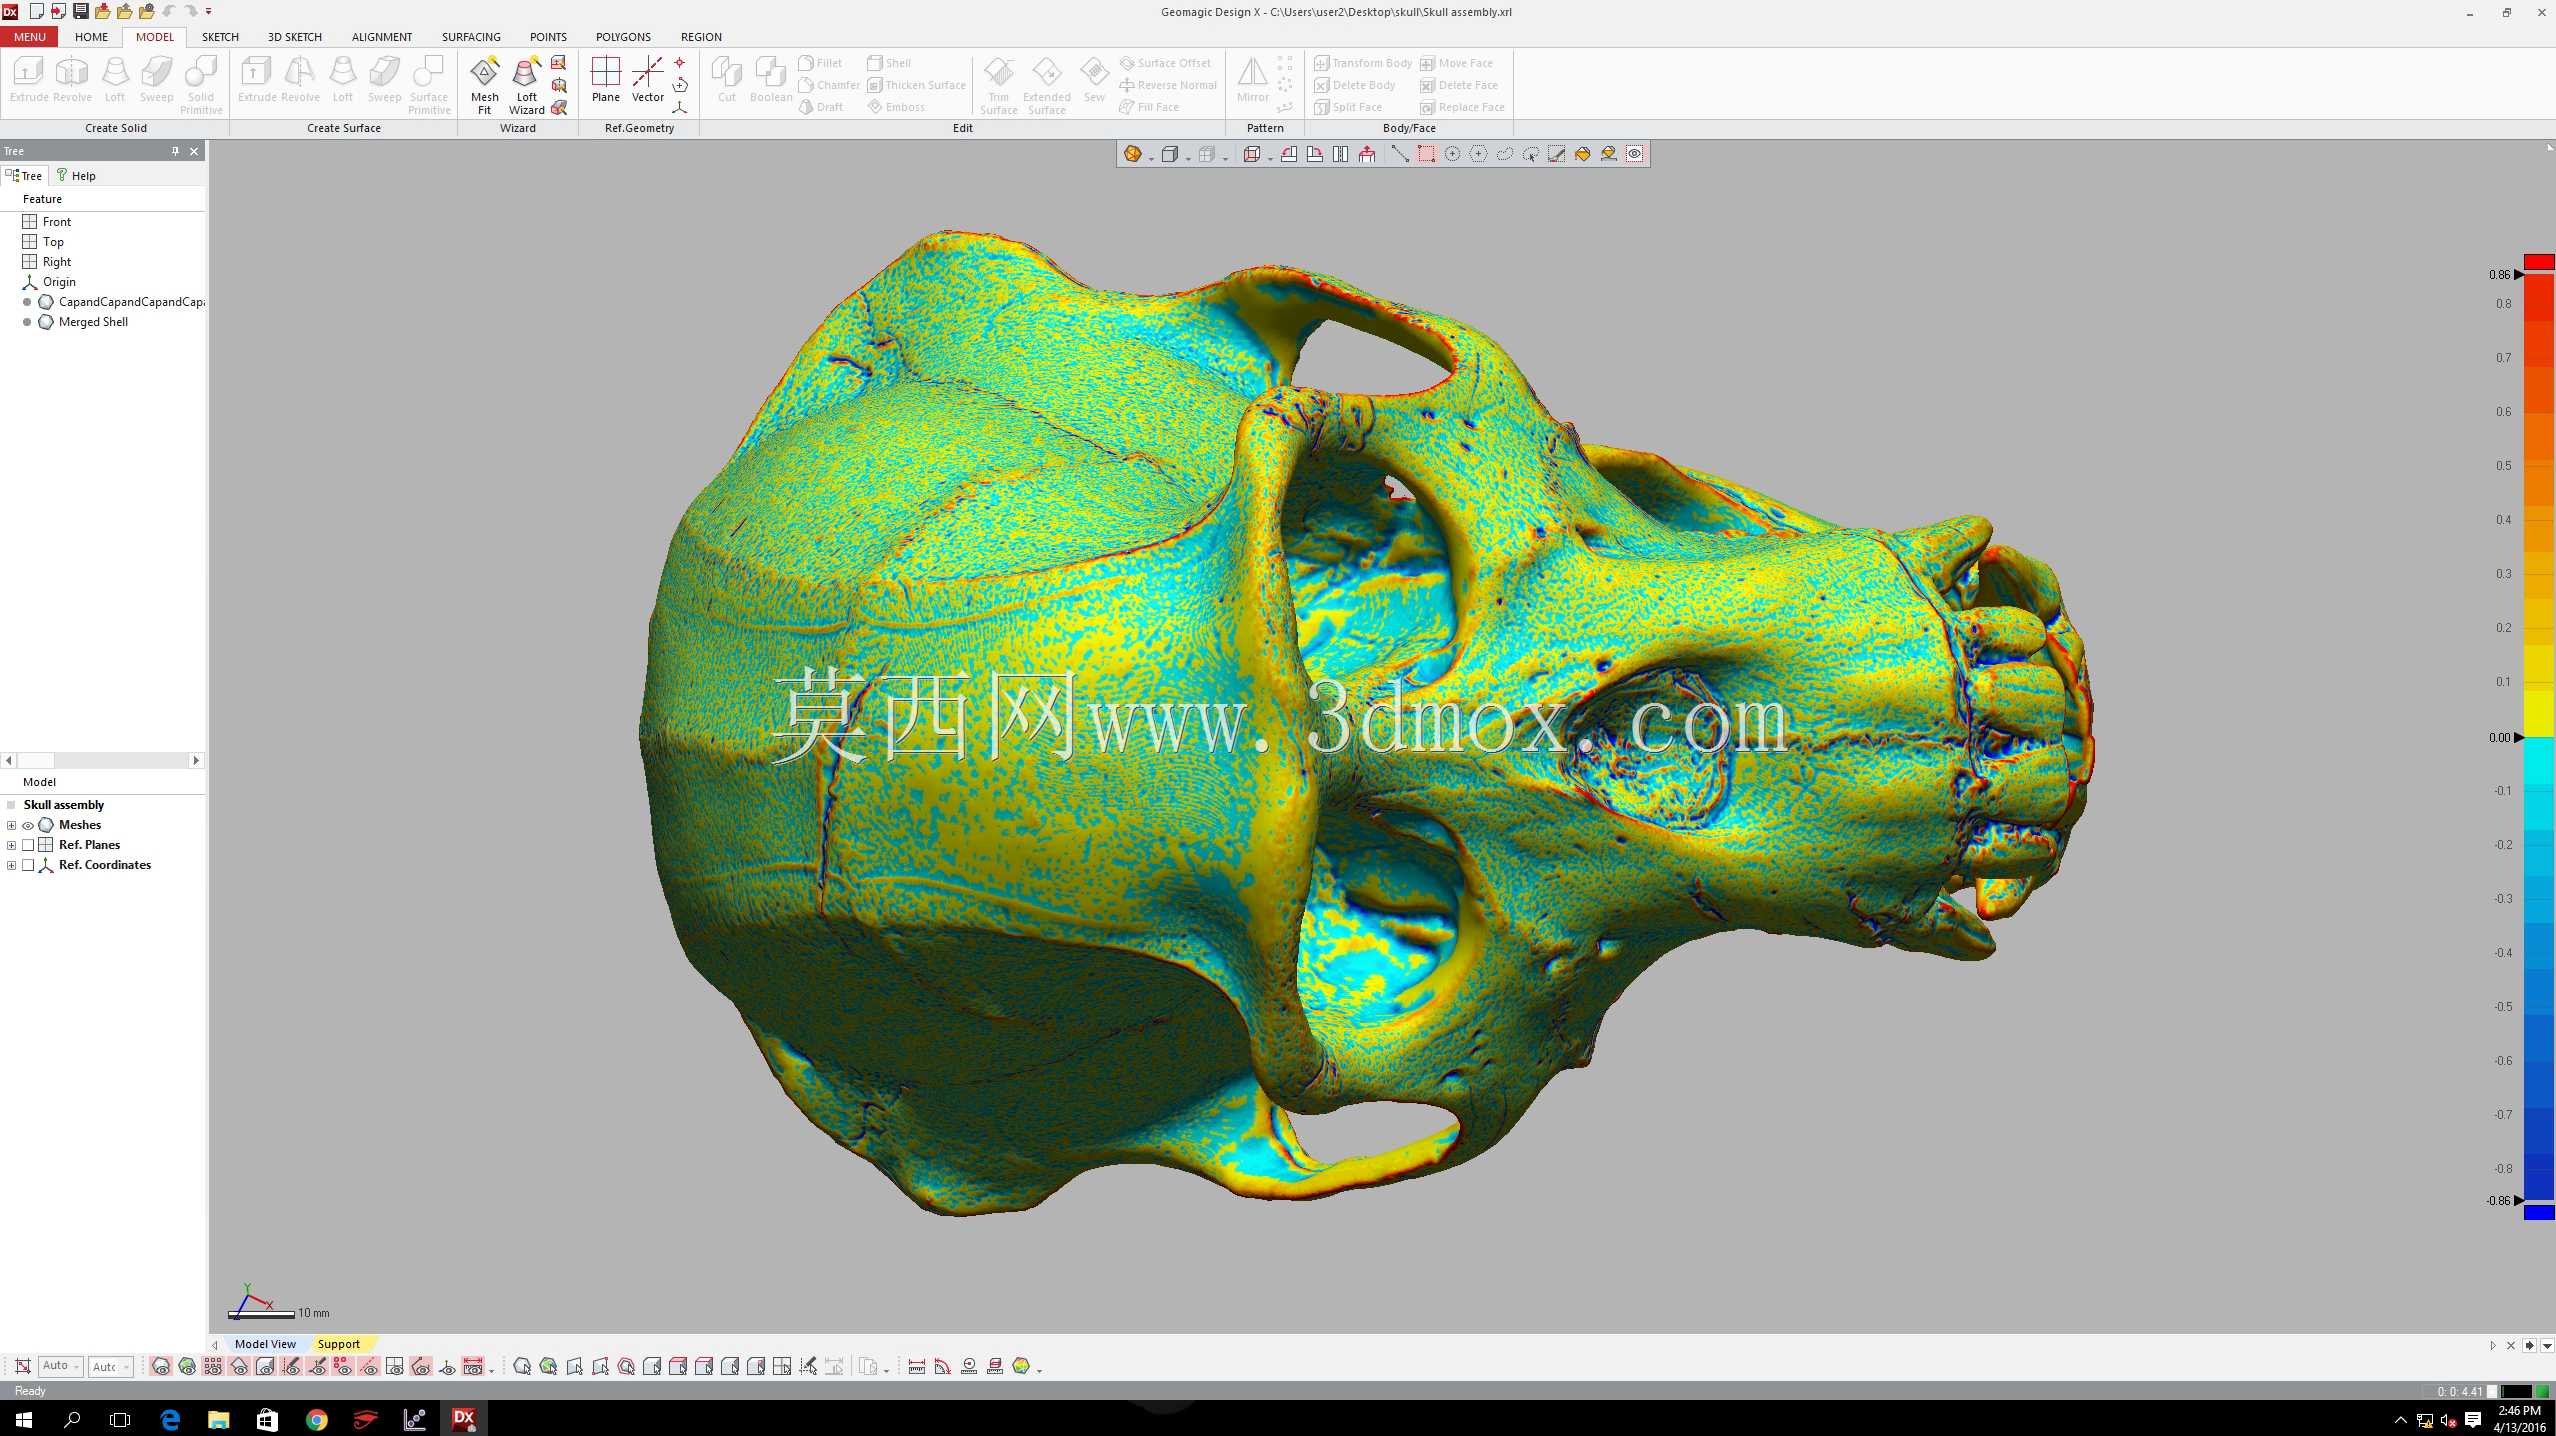The width and height of the screenshot is (2556, 1436).
Task: Click the 0.86 upper limit marker on color bar
Action: pos(2519,275)
